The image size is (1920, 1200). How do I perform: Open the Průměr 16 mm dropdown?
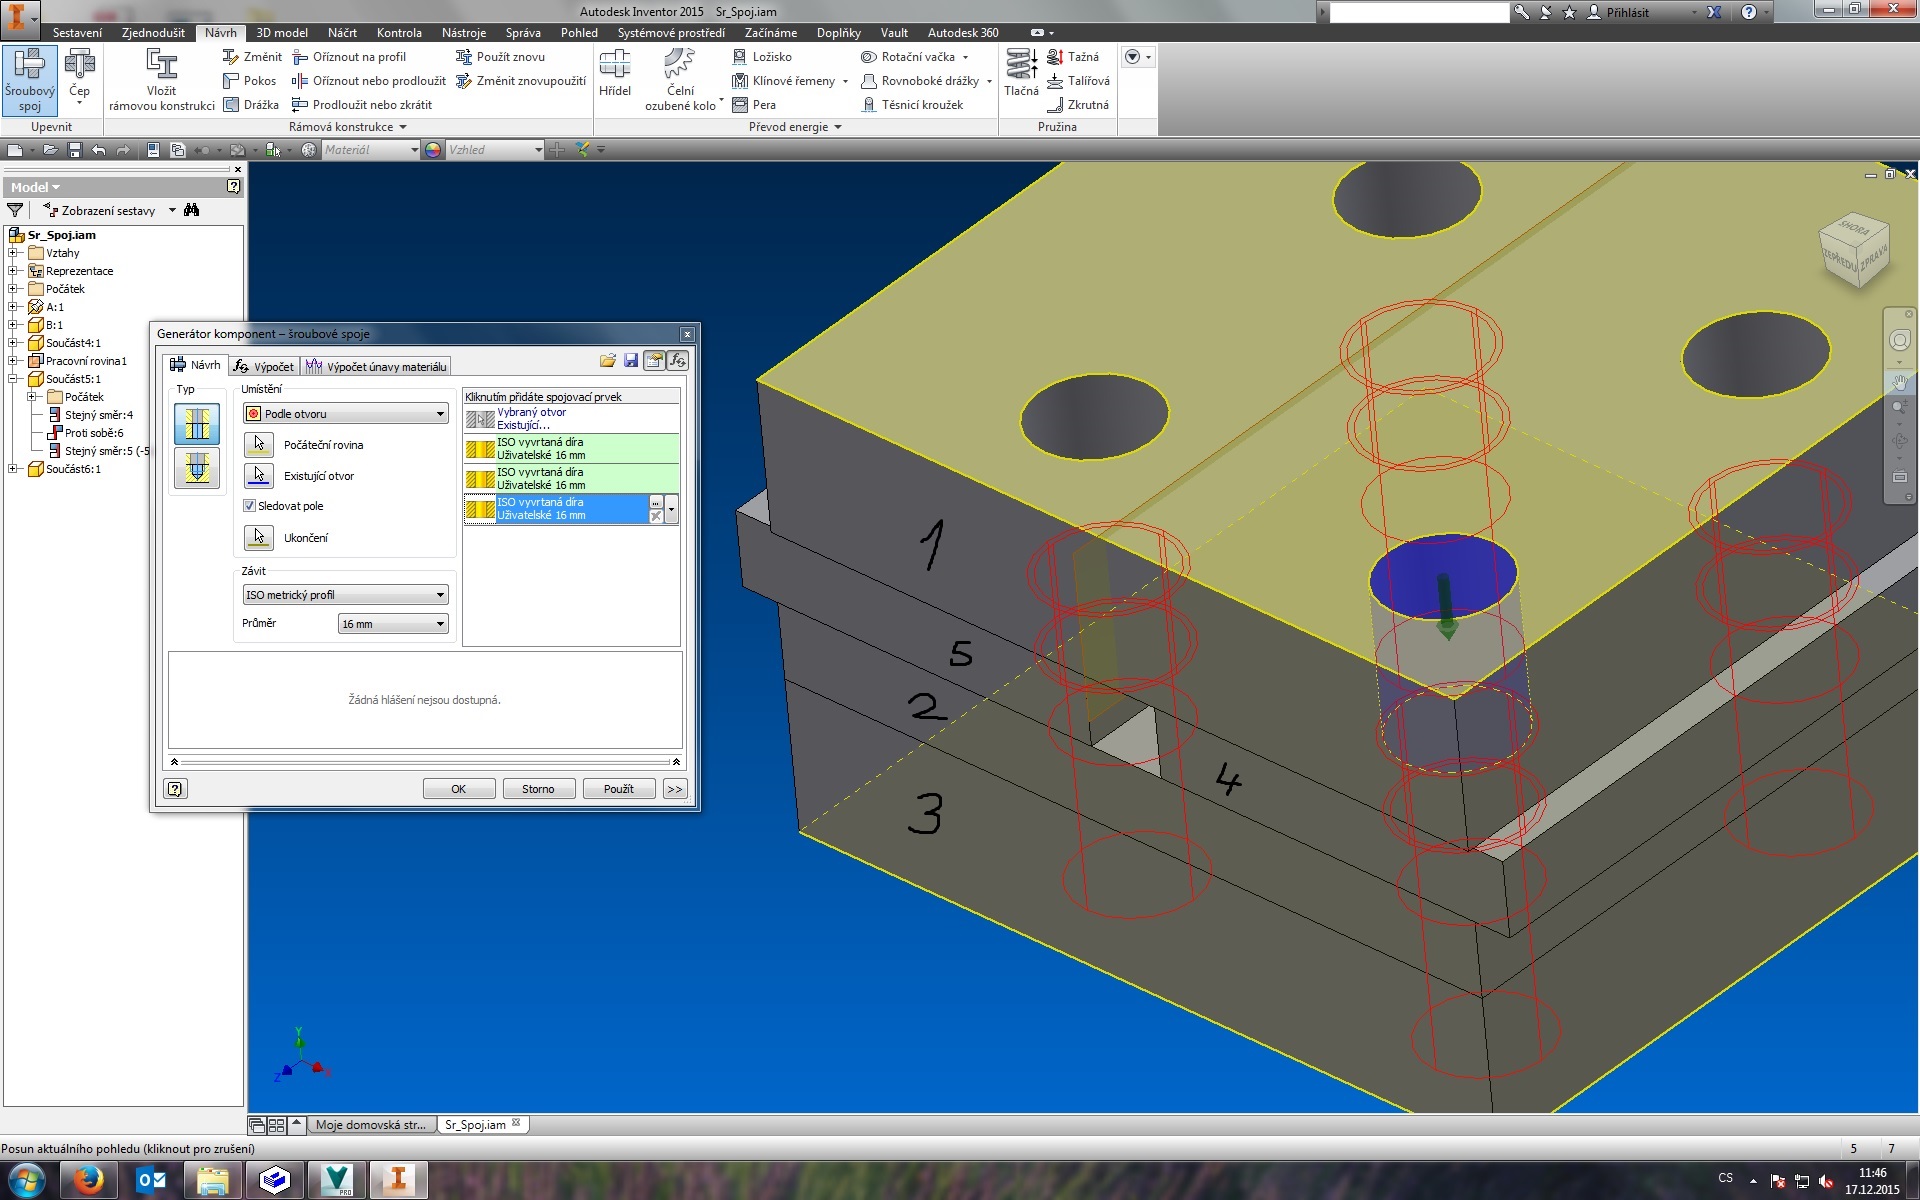(x=392, y=624)
